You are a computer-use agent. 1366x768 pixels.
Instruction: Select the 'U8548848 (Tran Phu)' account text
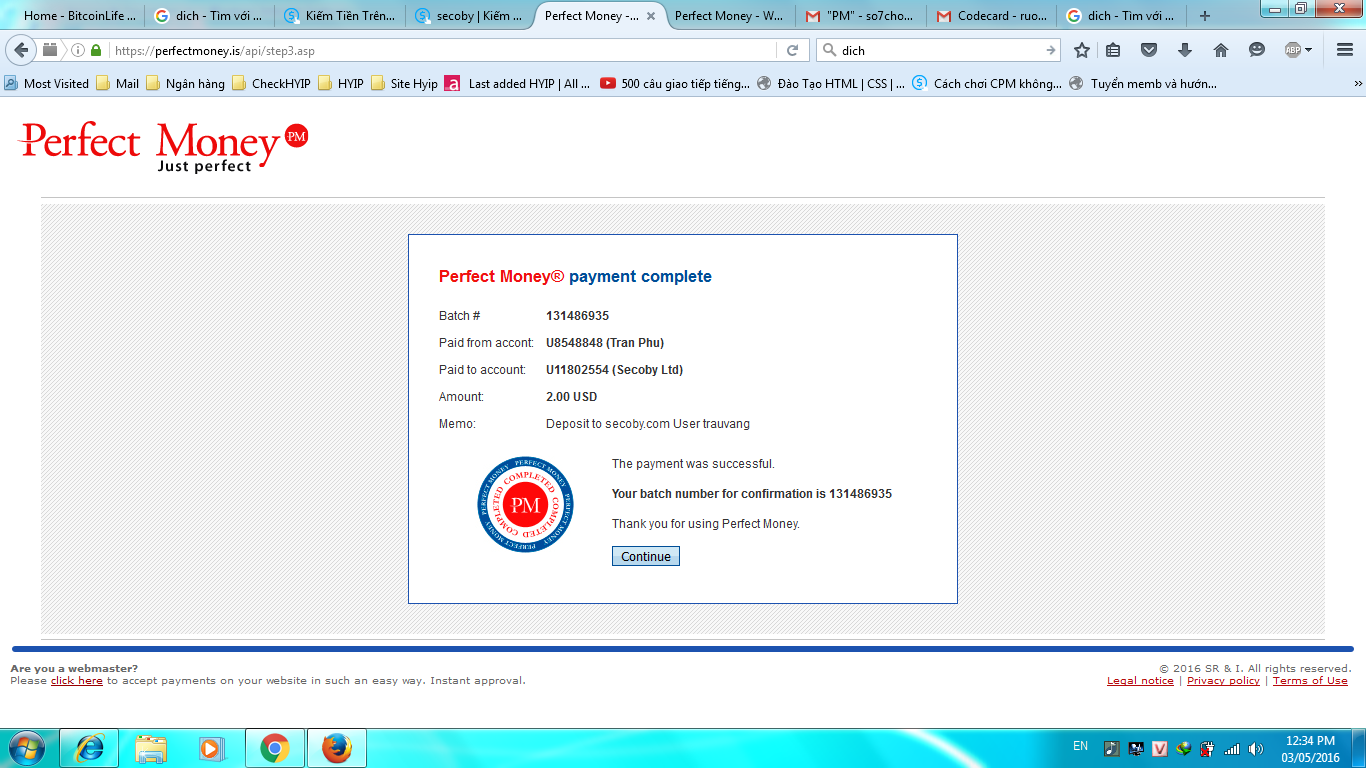(605, 343)
